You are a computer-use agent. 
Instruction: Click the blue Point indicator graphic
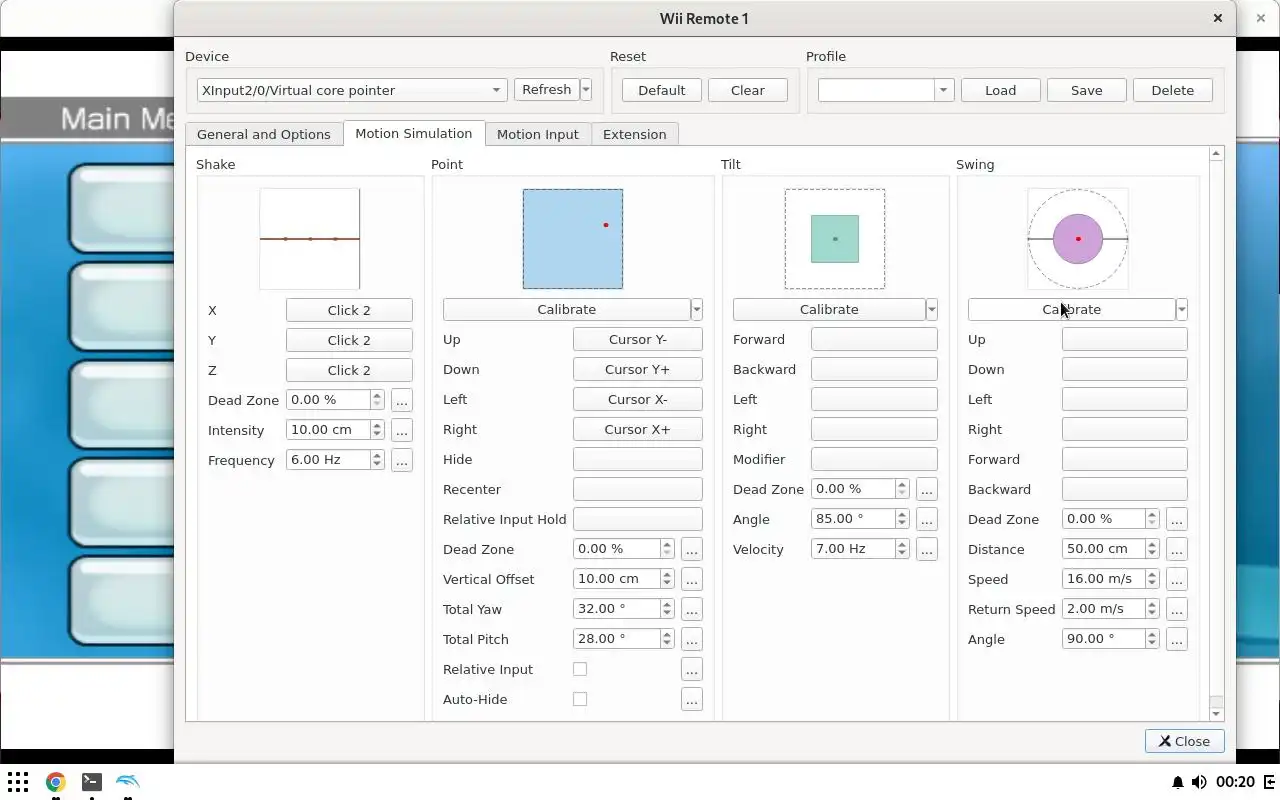(x=573, y=239)
